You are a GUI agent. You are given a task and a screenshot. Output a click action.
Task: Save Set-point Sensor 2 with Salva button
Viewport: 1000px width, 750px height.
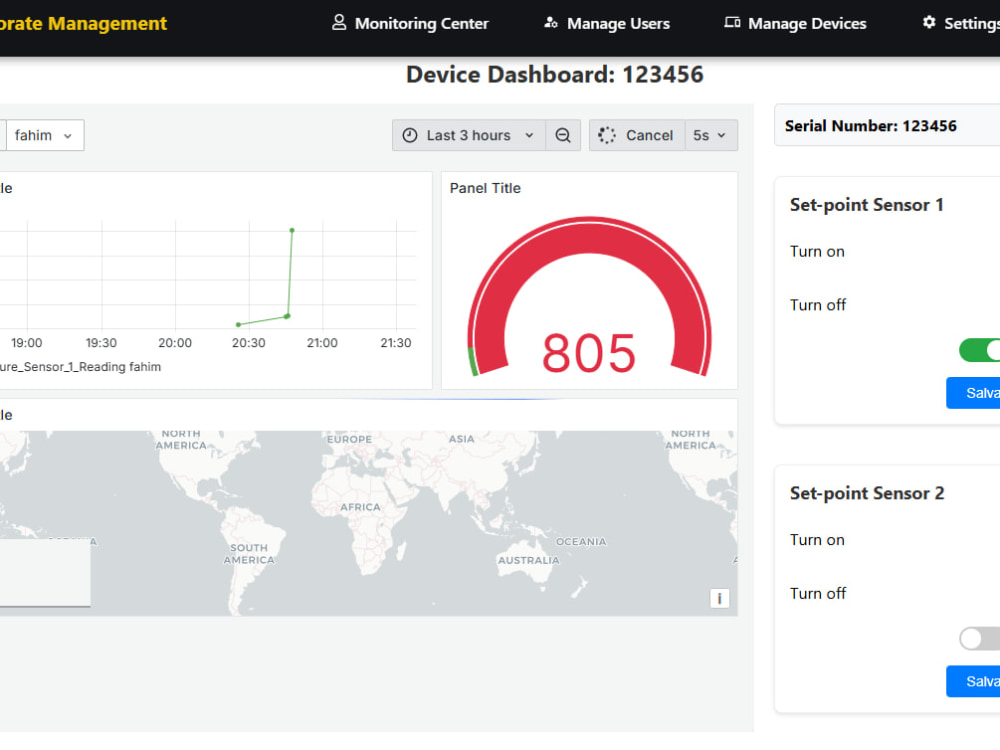(x=973, y=681)
